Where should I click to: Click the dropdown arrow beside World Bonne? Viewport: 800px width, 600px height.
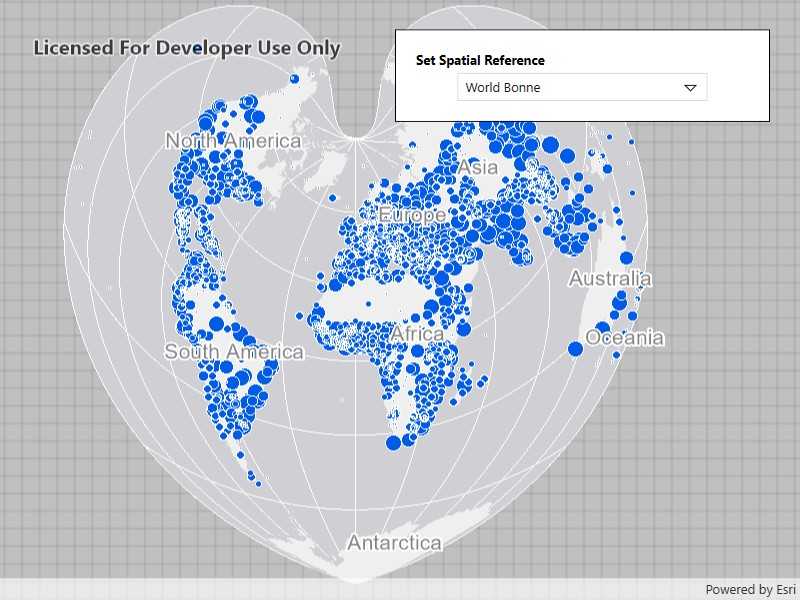[690, 87]
